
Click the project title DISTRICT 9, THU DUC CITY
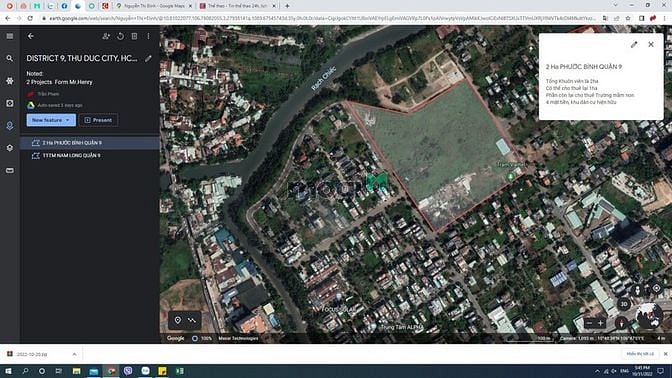(x=82, y=58)
